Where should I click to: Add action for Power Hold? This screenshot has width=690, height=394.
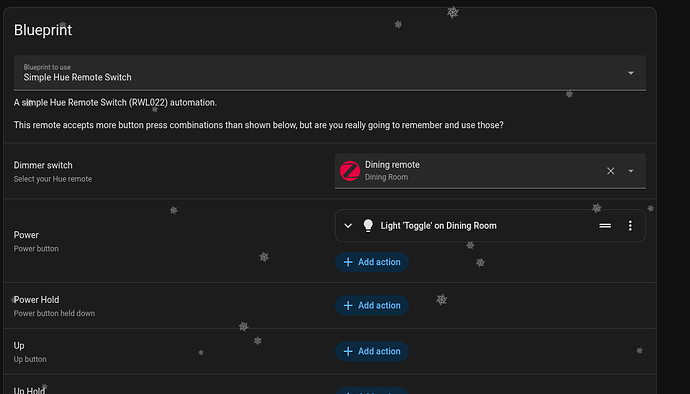[372, 306]
